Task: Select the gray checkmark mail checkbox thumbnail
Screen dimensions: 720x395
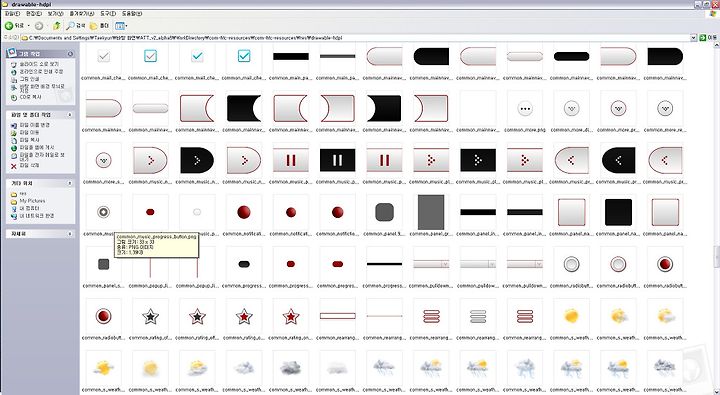Action: click(104, 56)
